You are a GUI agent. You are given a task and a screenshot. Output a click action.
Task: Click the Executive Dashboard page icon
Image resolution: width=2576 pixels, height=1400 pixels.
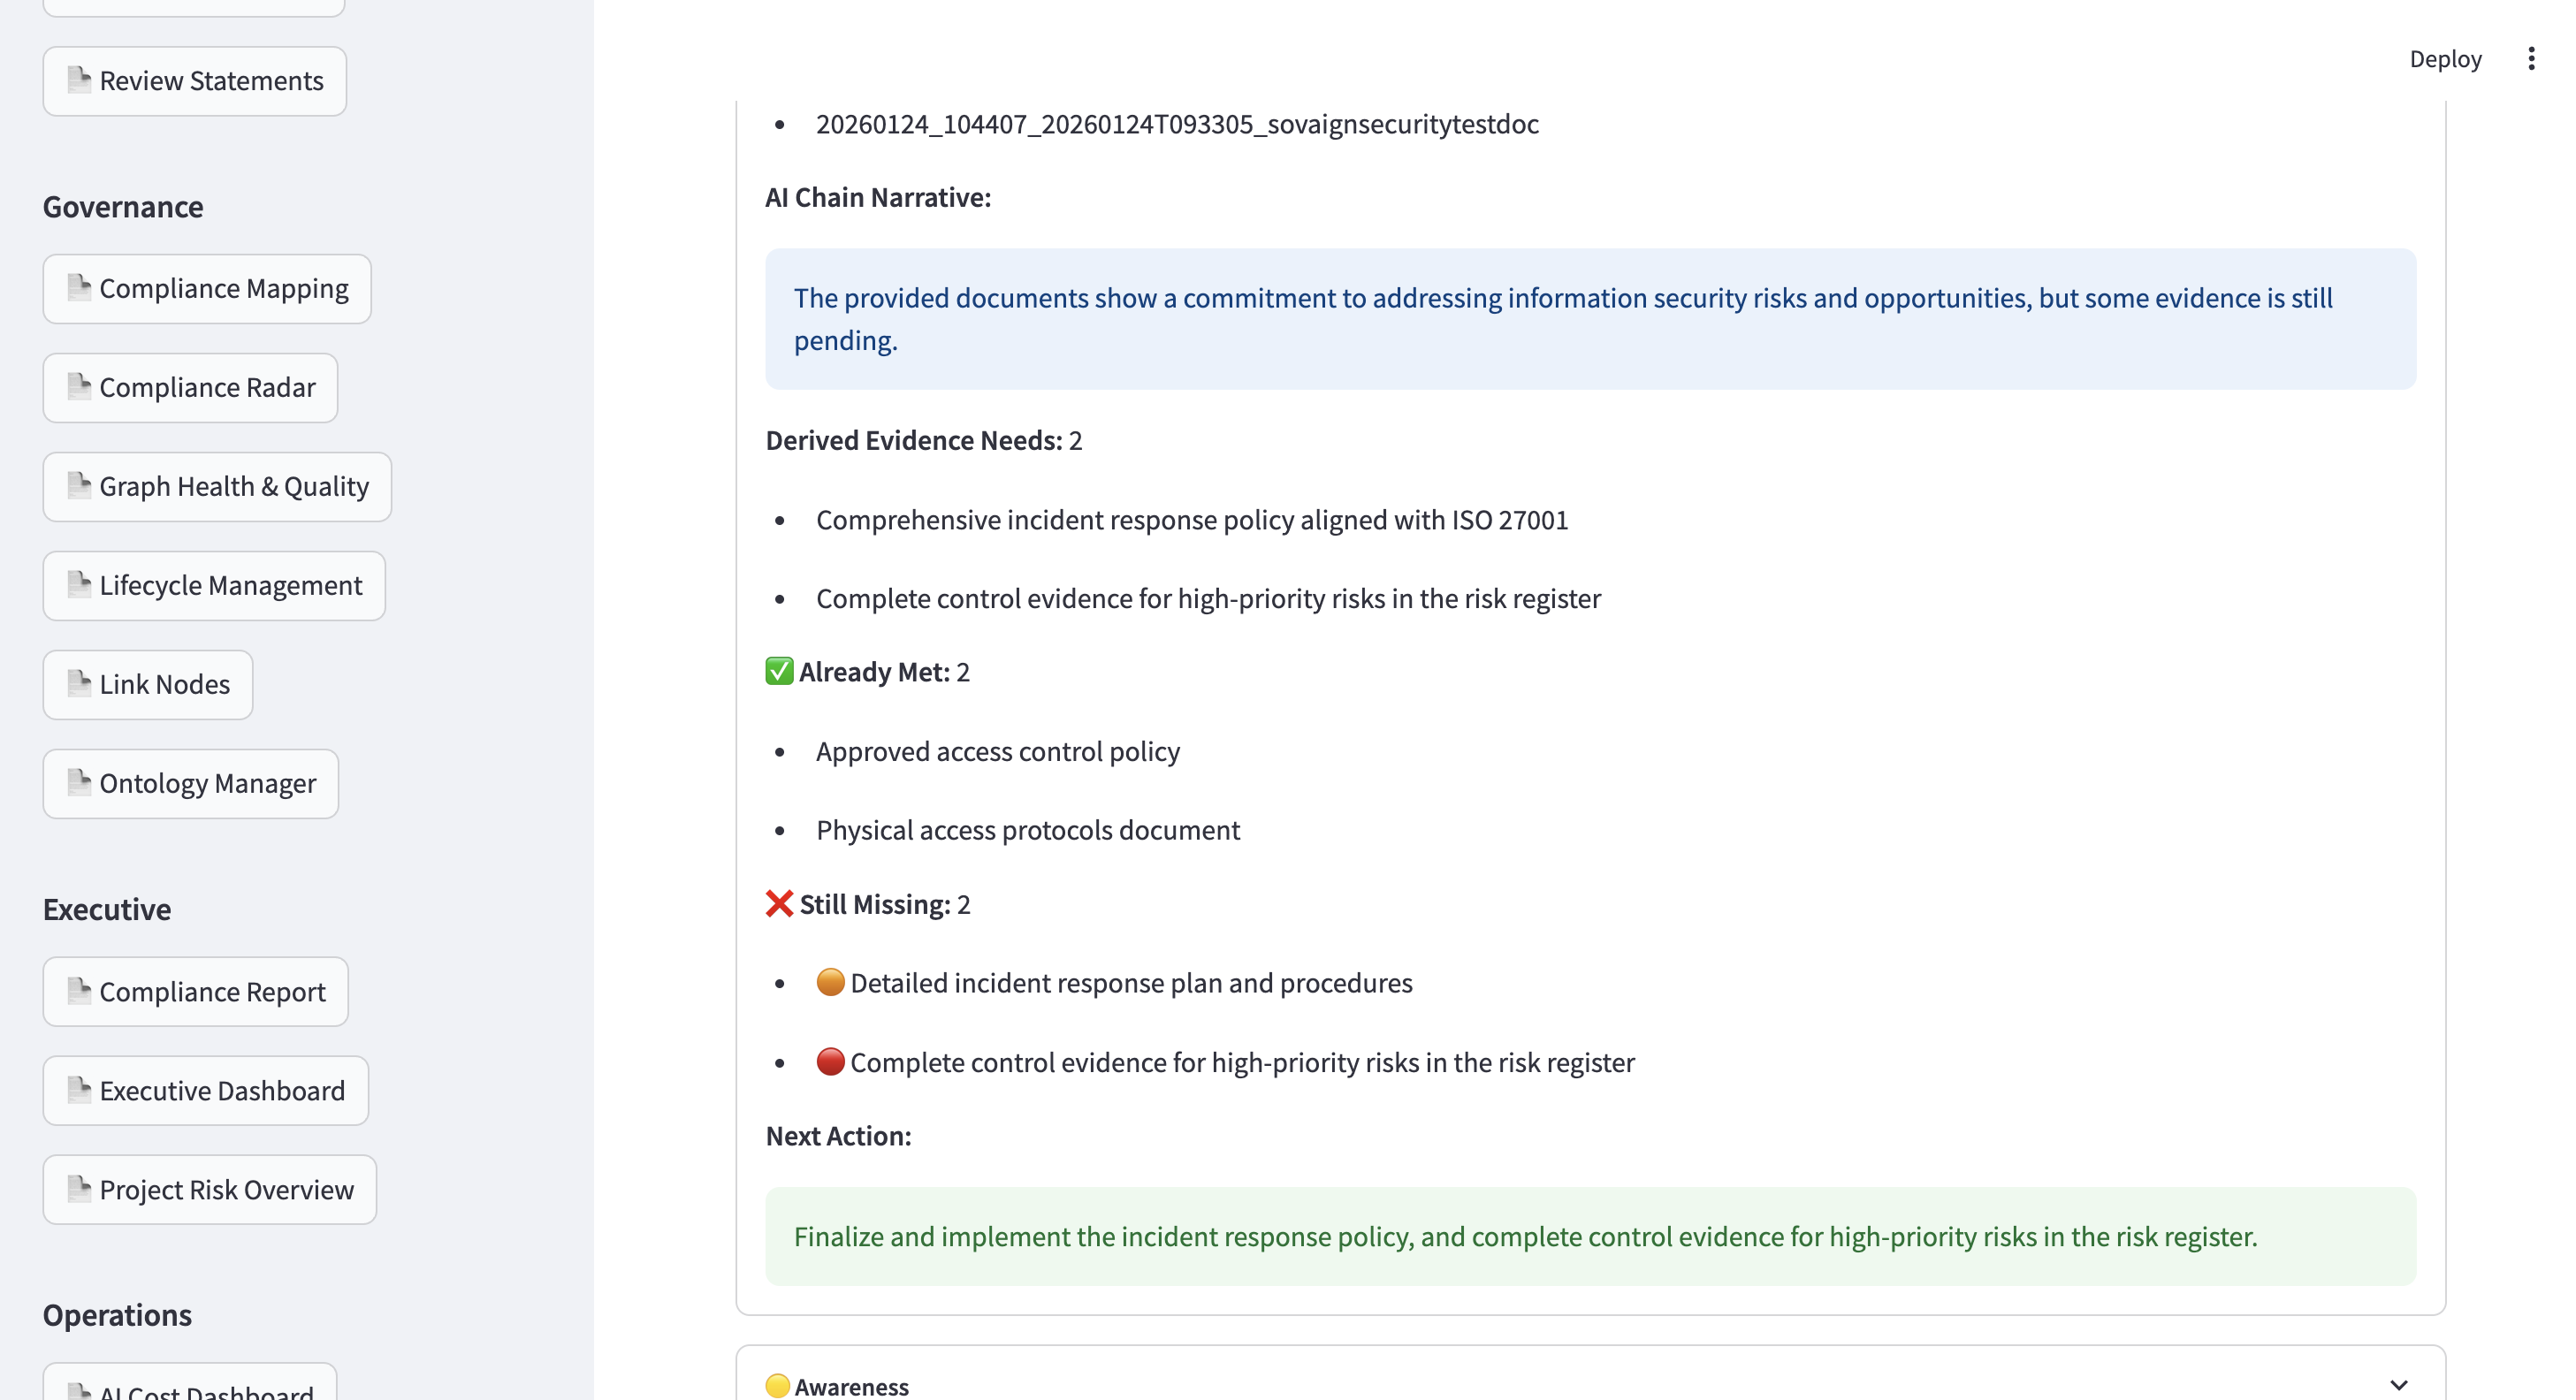click(x=78, y=1090)
